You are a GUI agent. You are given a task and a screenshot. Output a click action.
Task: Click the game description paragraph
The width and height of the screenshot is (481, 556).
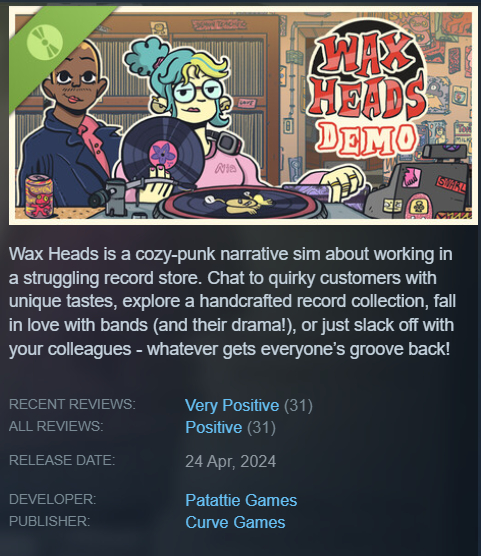[232, 301]
